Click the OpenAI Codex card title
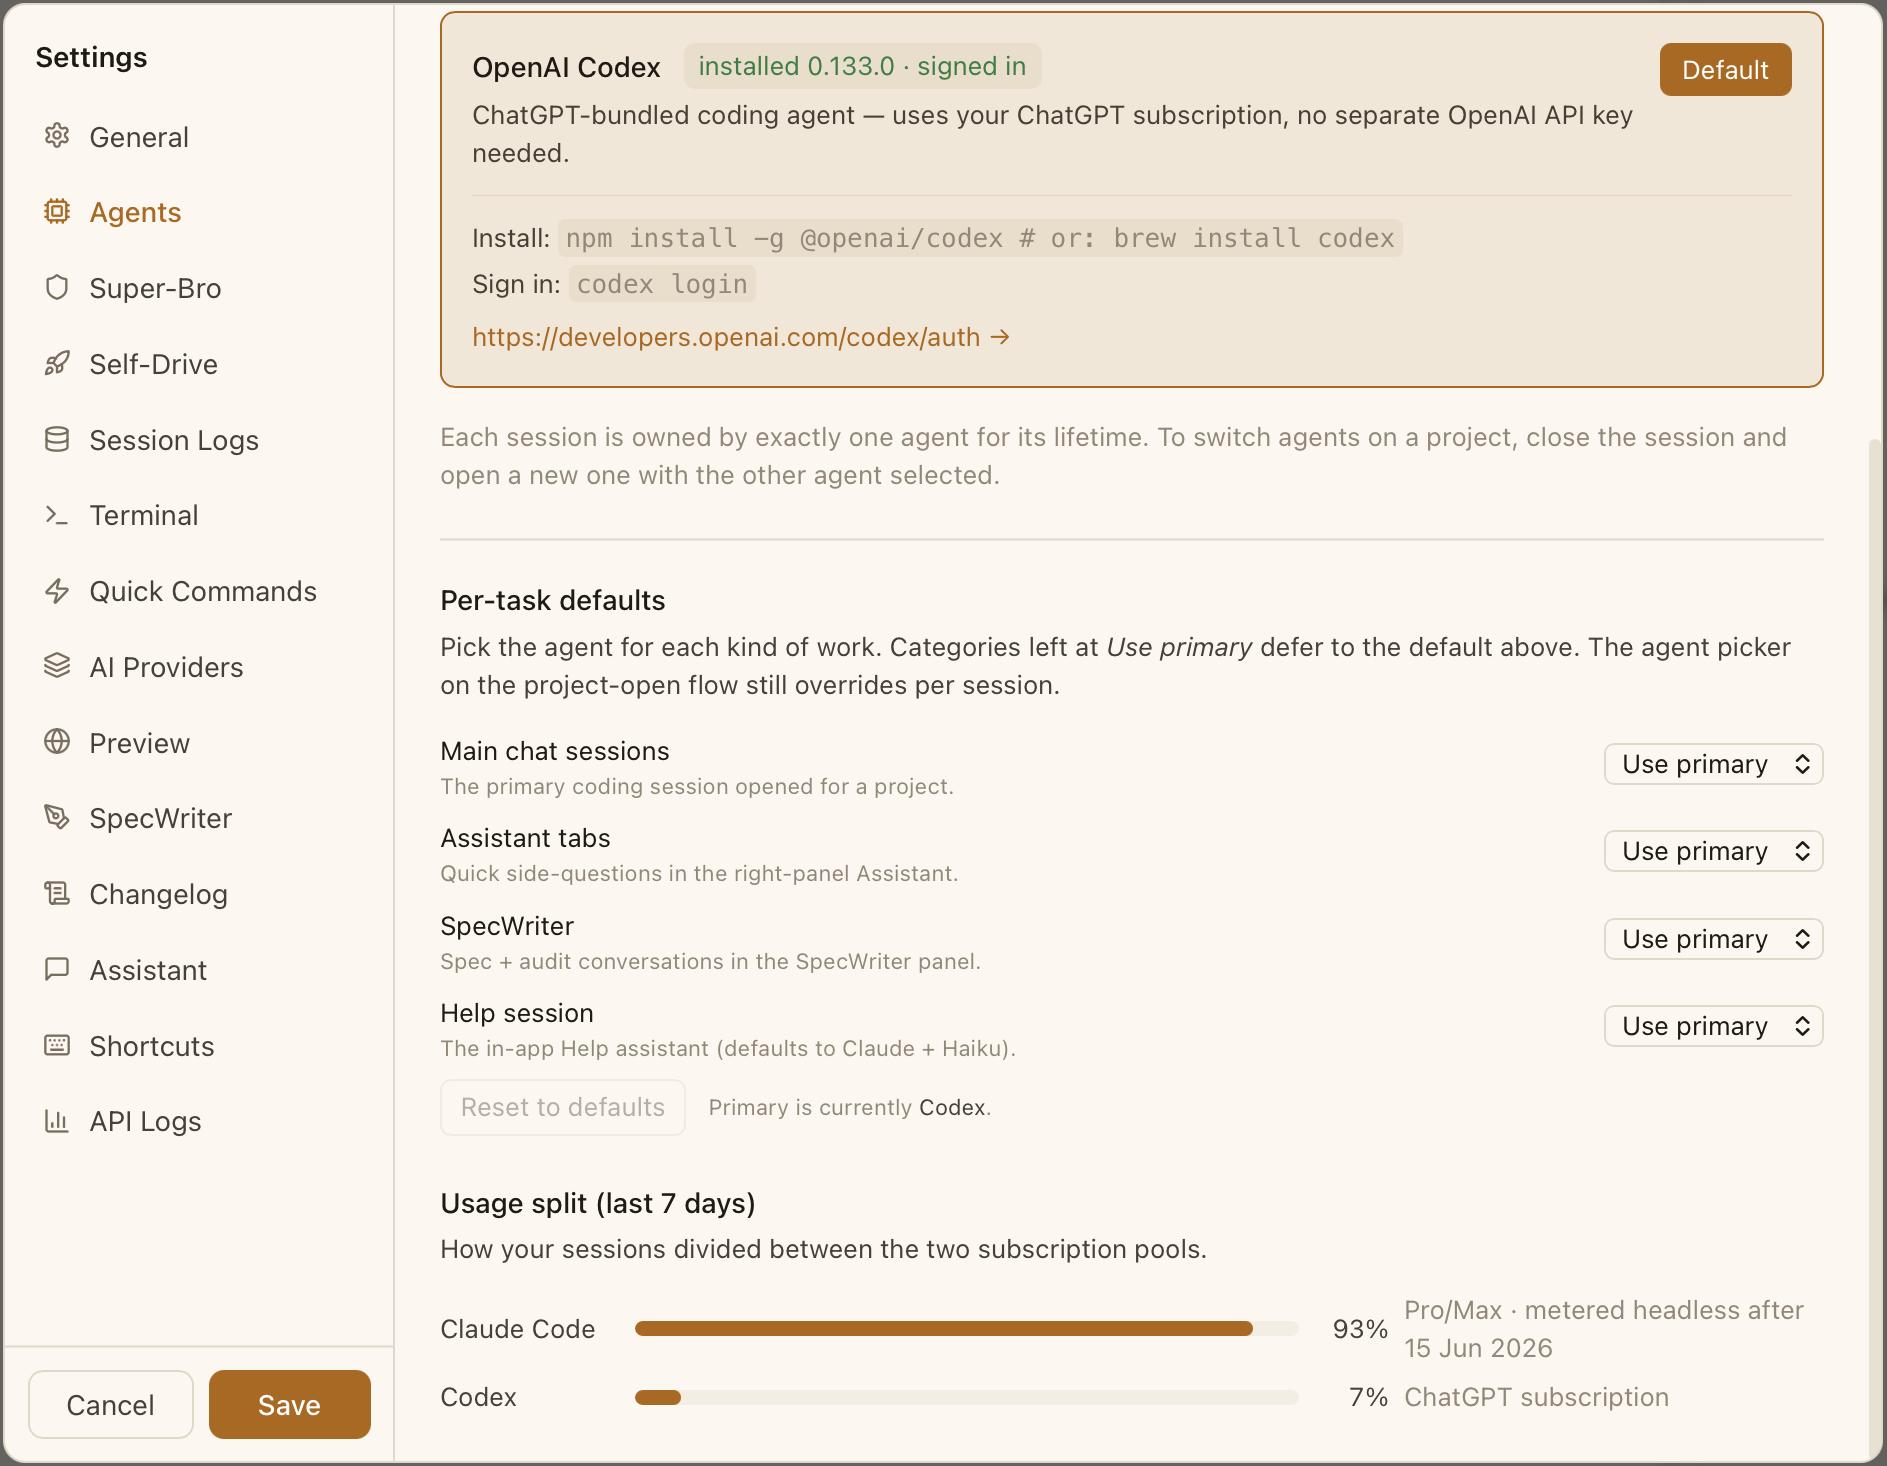1887x1466 pixels. (566, 67)
